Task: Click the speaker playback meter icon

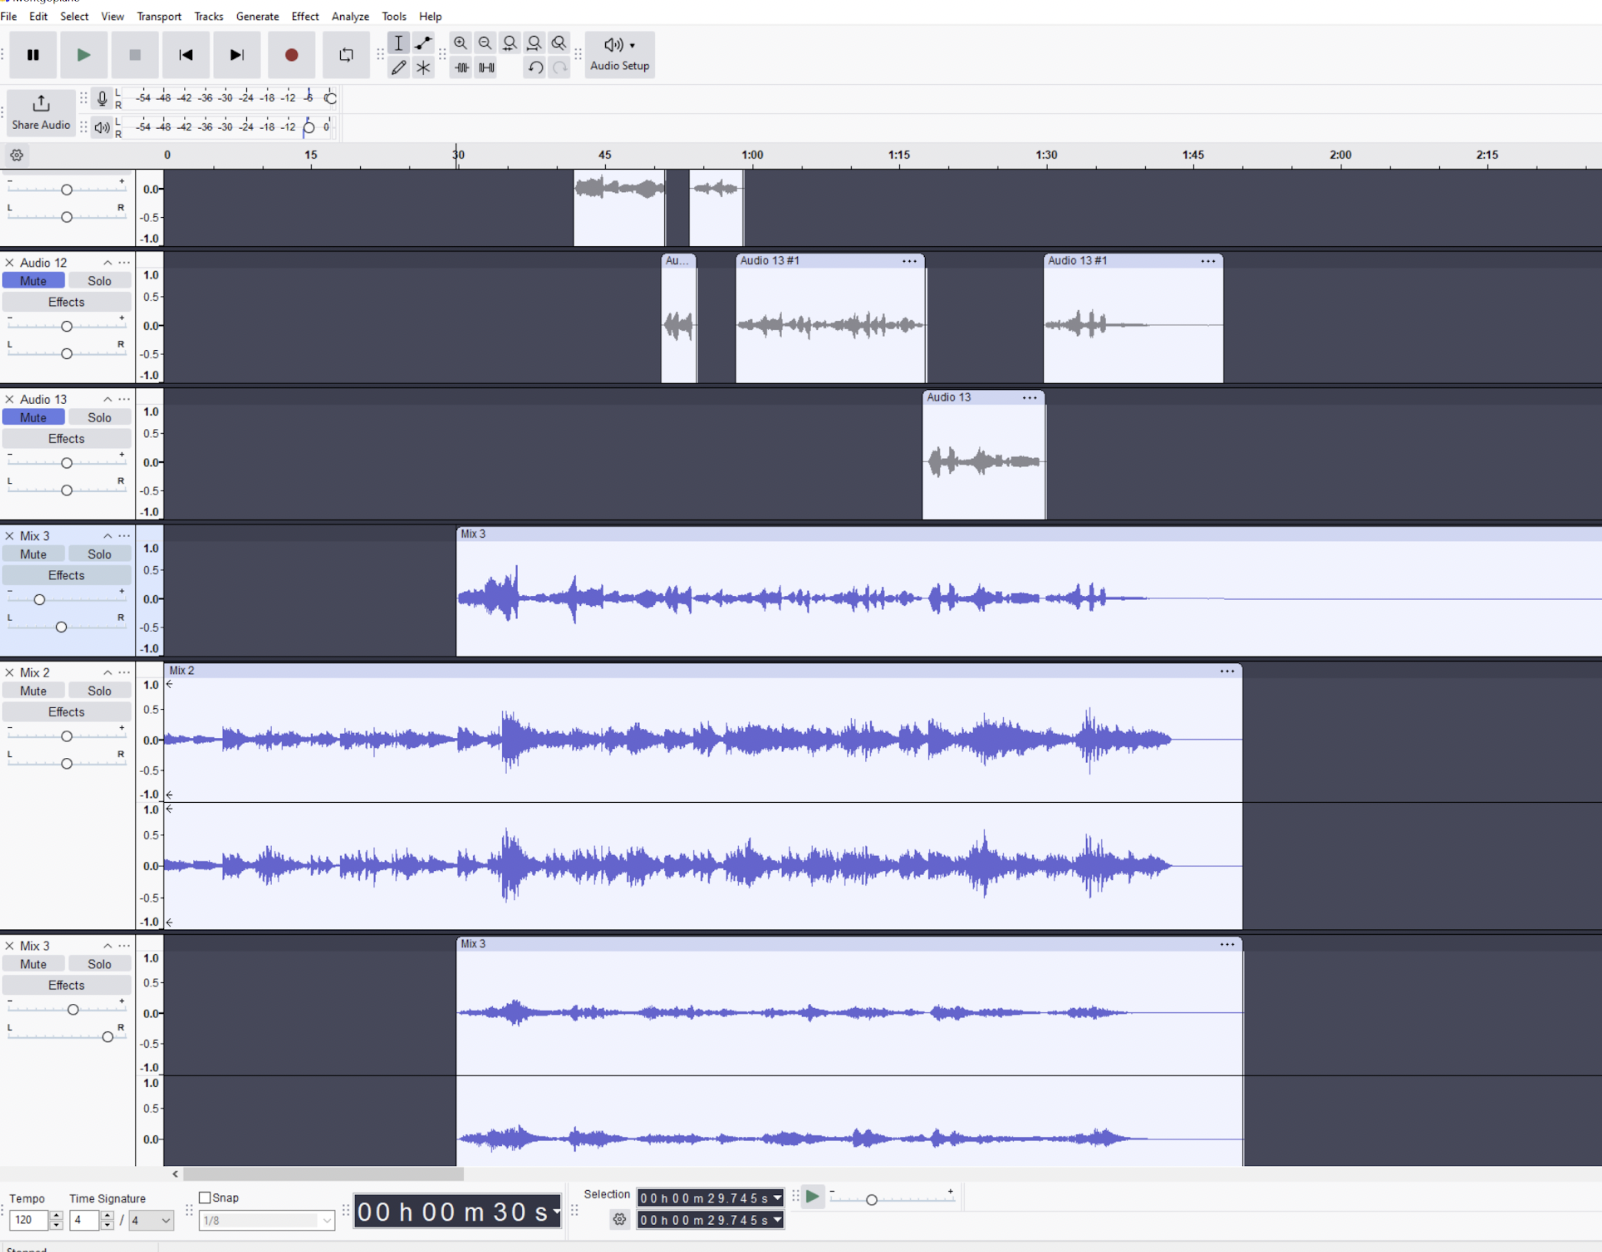Action: [x=102, y=127]
